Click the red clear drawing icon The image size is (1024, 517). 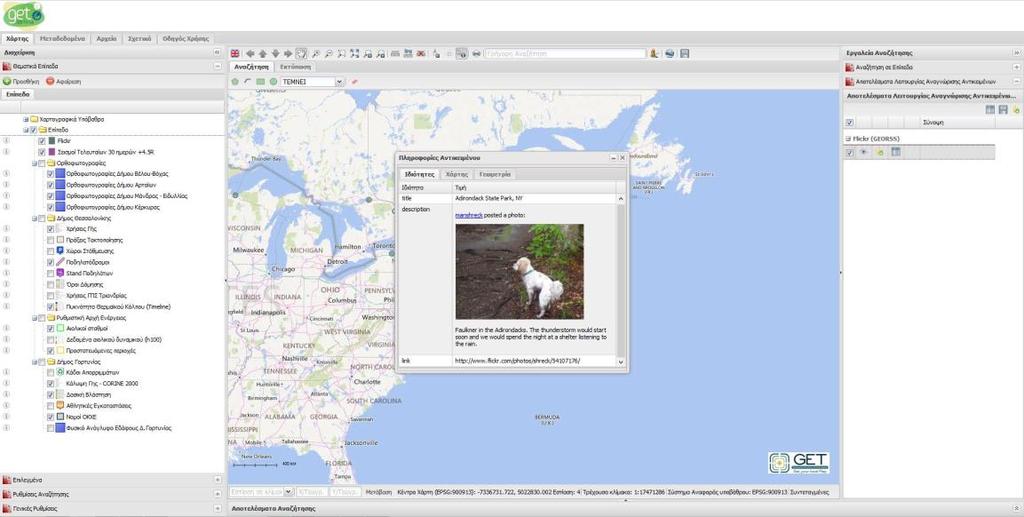point(355,82)
